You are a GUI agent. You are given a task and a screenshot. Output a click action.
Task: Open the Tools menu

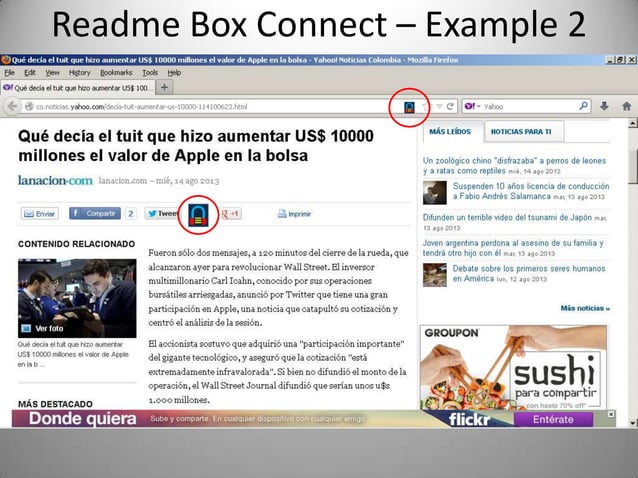(x=150, y=73)
